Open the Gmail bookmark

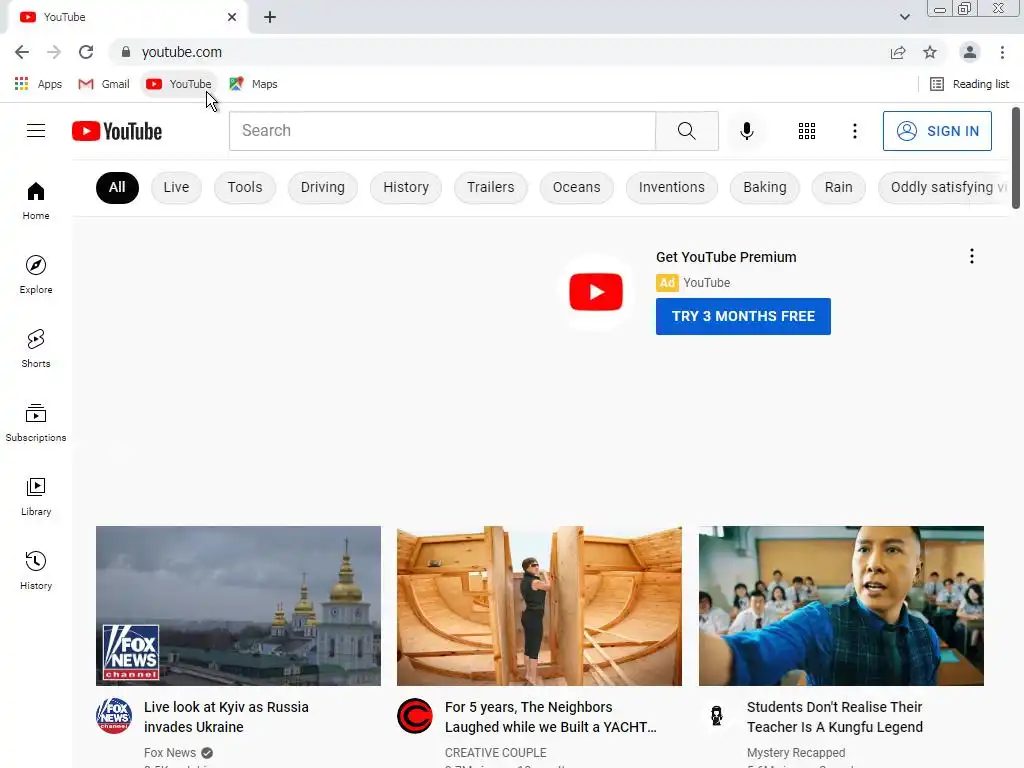pos(104,84)
